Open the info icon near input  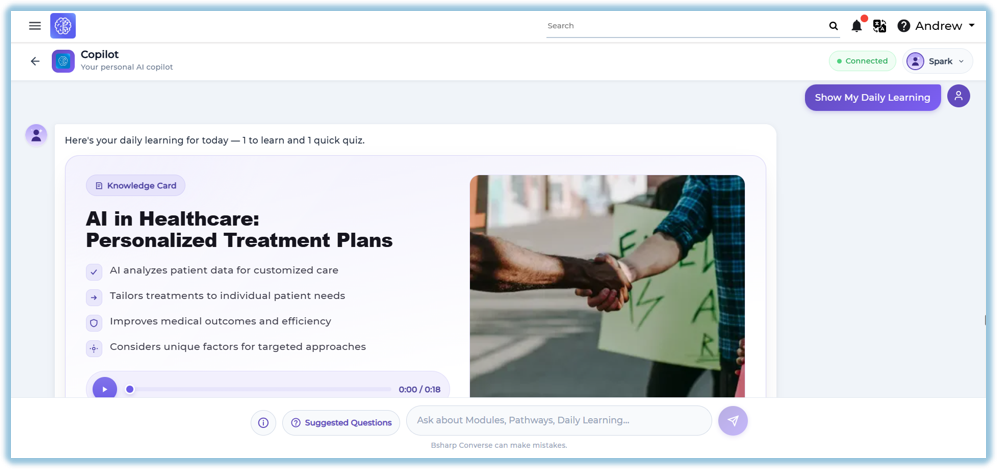coord(263,423)
